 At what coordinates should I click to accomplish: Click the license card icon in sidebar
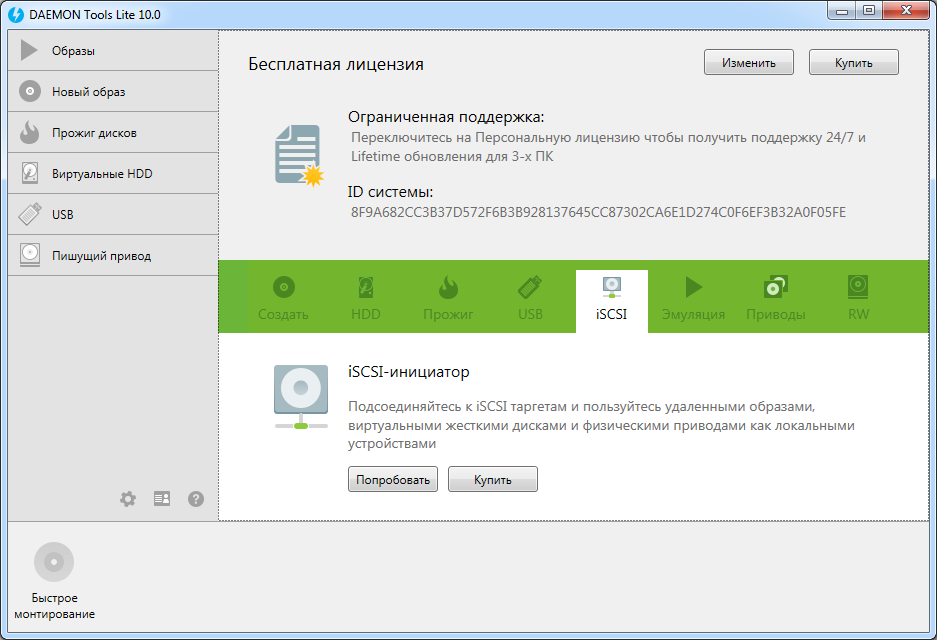[162, 498]
